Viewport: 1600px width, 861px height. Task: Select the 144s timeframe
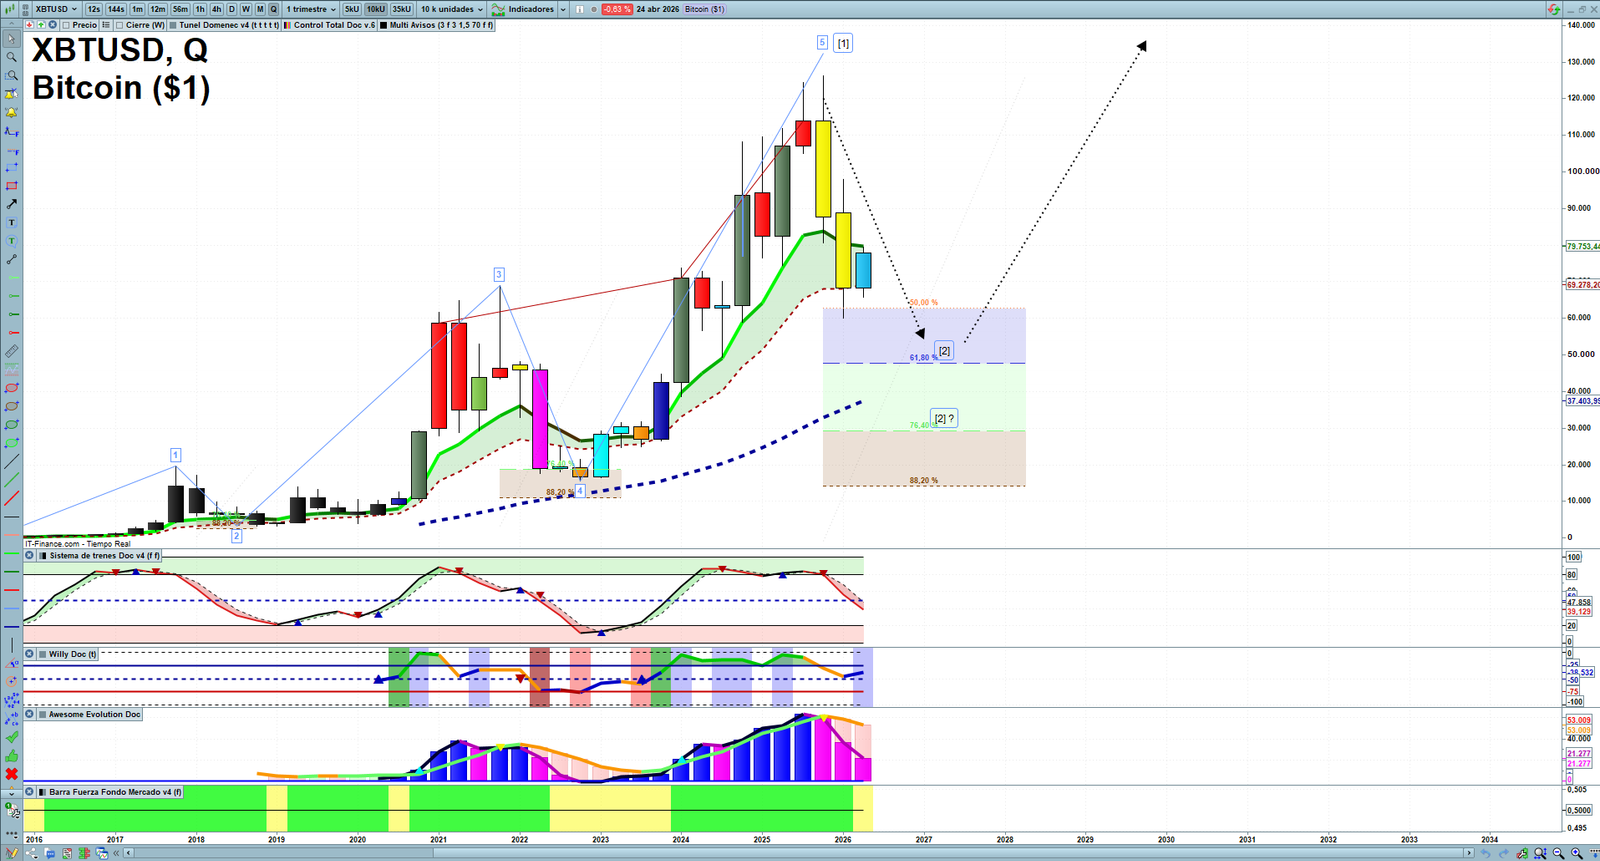point(116,9)
